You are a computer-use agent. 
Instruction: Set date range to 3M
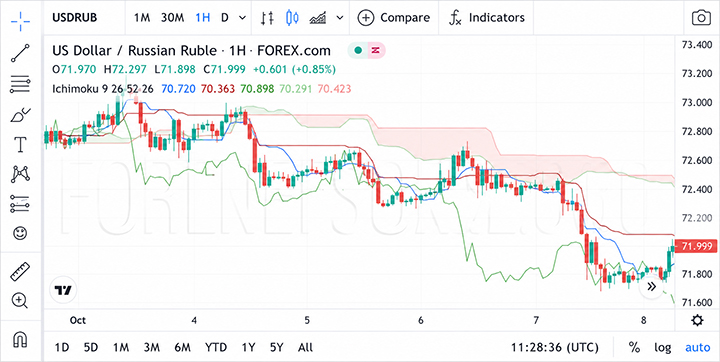point(152,347)
